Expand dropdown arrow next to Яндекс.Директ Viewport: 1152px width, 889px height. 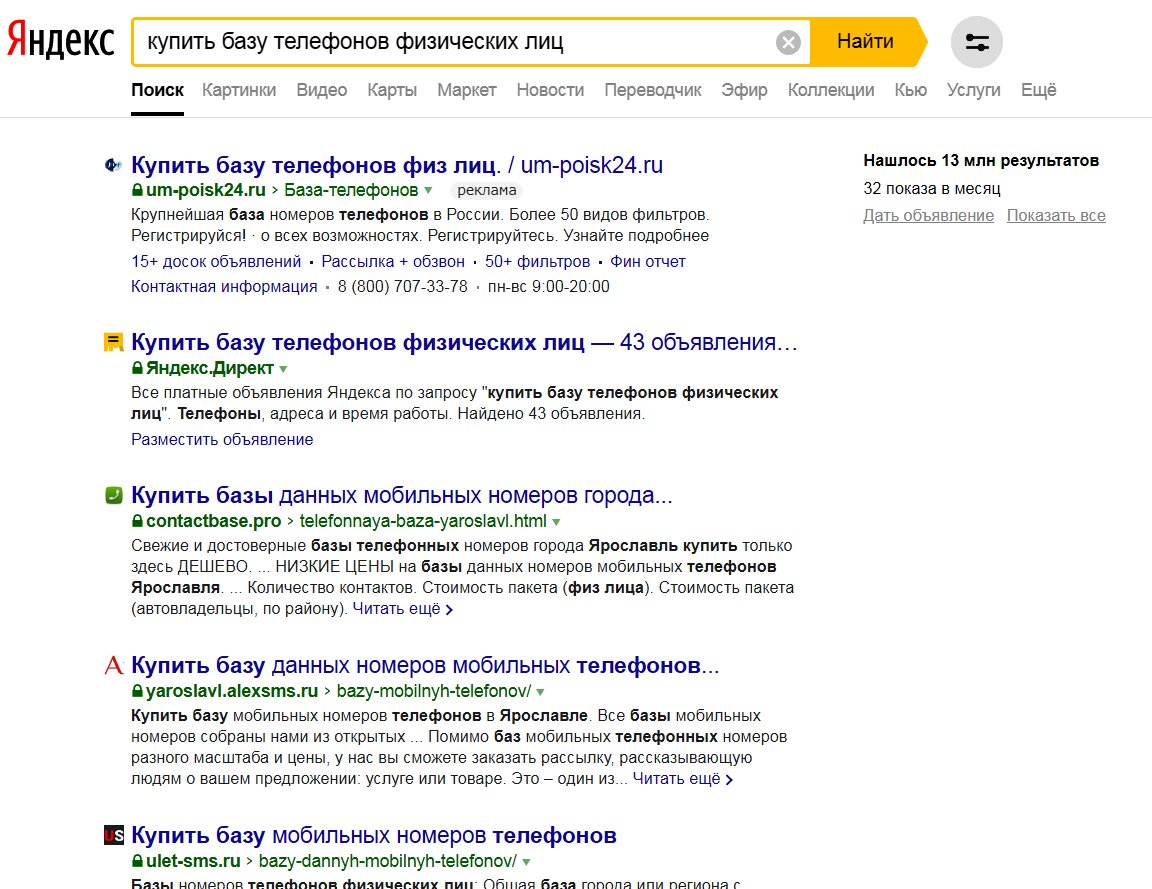(x=284, y=369)
